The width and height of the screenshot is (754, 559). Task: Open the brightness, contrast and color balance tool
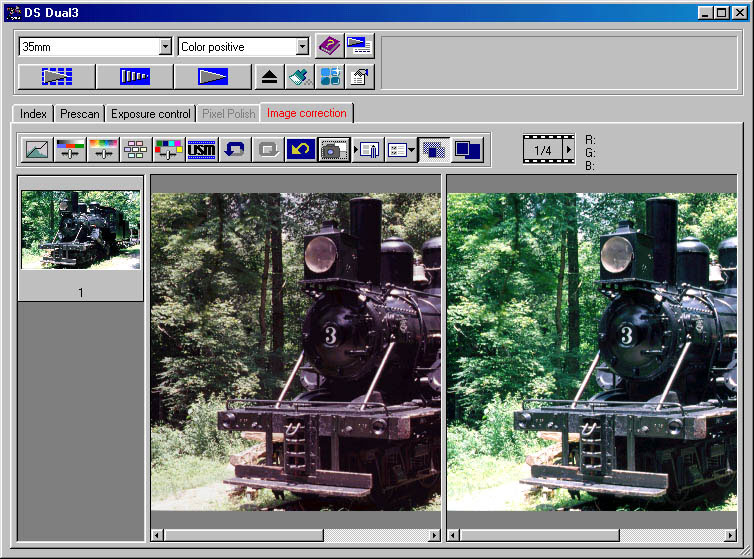(70, 150)
